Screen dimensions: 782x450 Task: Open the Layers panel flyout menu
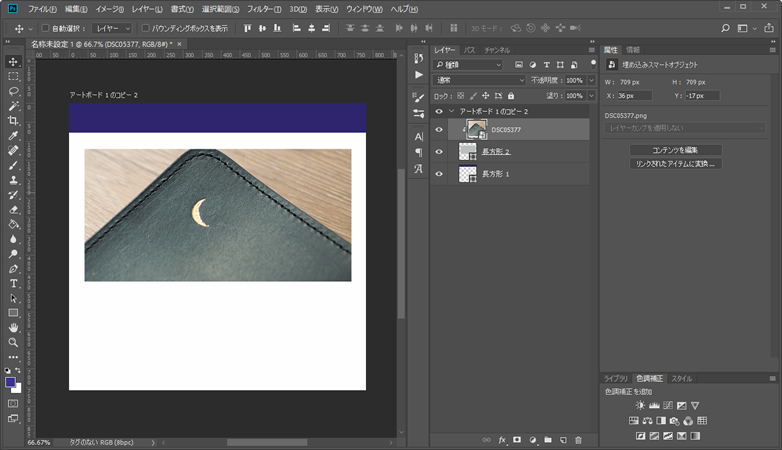click(591, 50)
